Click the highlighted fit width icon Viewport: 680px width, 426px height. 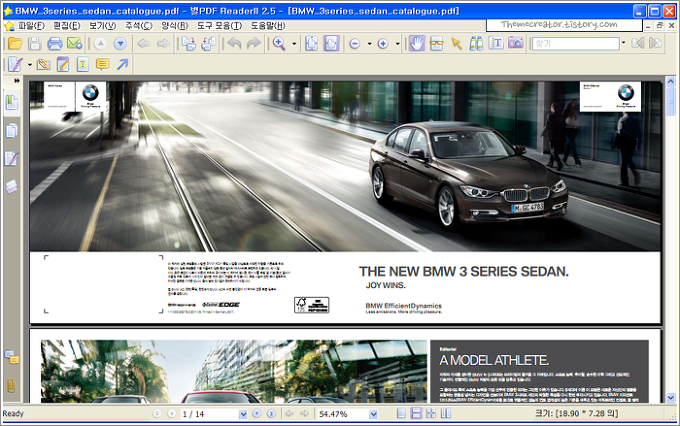tap(331, 43)
